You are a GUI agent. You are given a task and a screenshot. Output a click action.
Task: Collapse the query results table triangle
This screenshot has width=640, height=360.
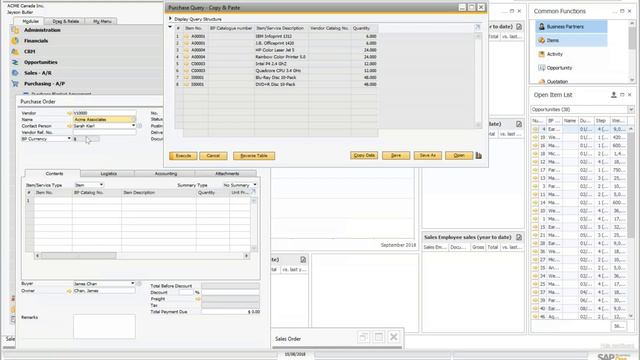coord(170,27)
